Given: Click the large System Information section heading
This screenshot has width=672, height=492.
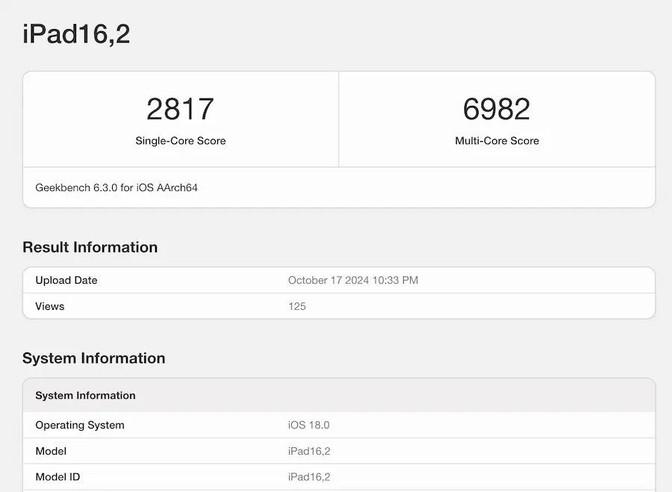Looking at the screenshot, I should tap(94, 358).
